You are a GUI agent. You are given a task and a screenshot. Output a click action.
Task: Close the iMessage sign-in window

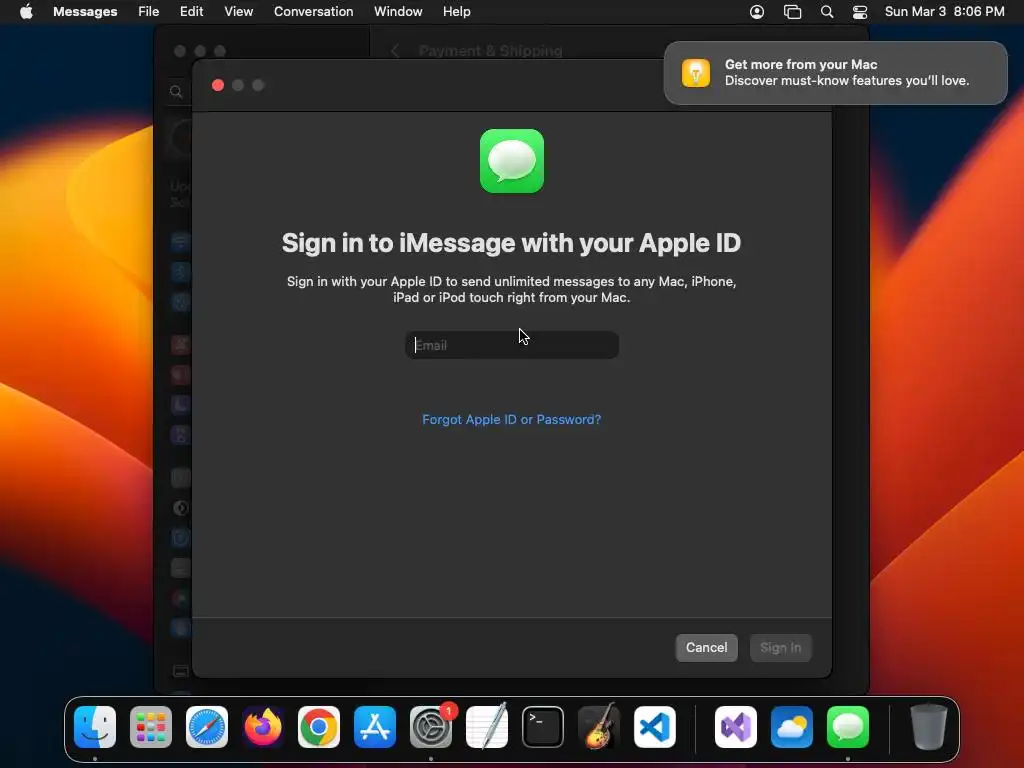218,86
